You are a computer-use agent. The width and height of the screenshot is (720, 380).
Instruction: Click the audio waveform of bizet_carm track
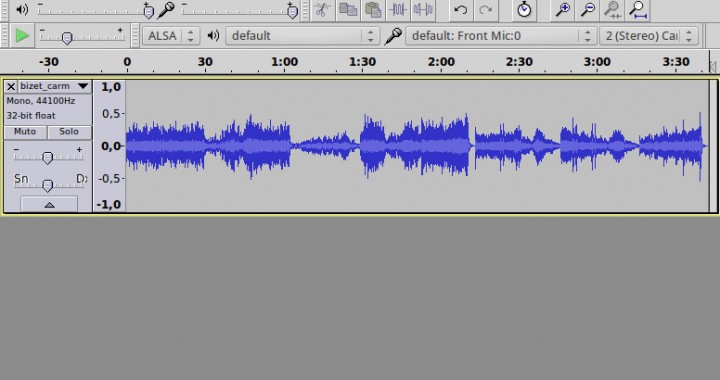point(416,146)
